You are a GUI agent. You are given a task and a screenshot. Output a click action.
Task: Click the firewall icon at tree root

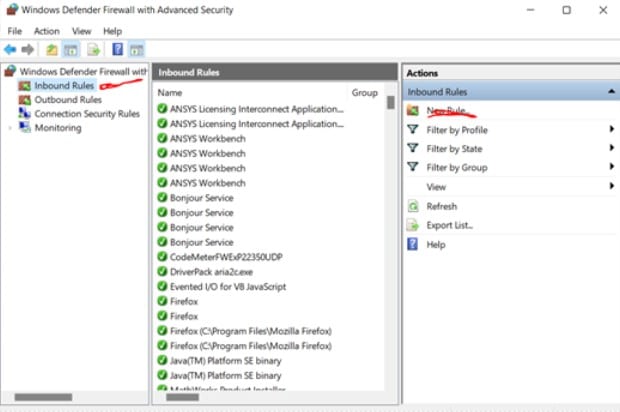pyautogui.click(x=10, y=71)
